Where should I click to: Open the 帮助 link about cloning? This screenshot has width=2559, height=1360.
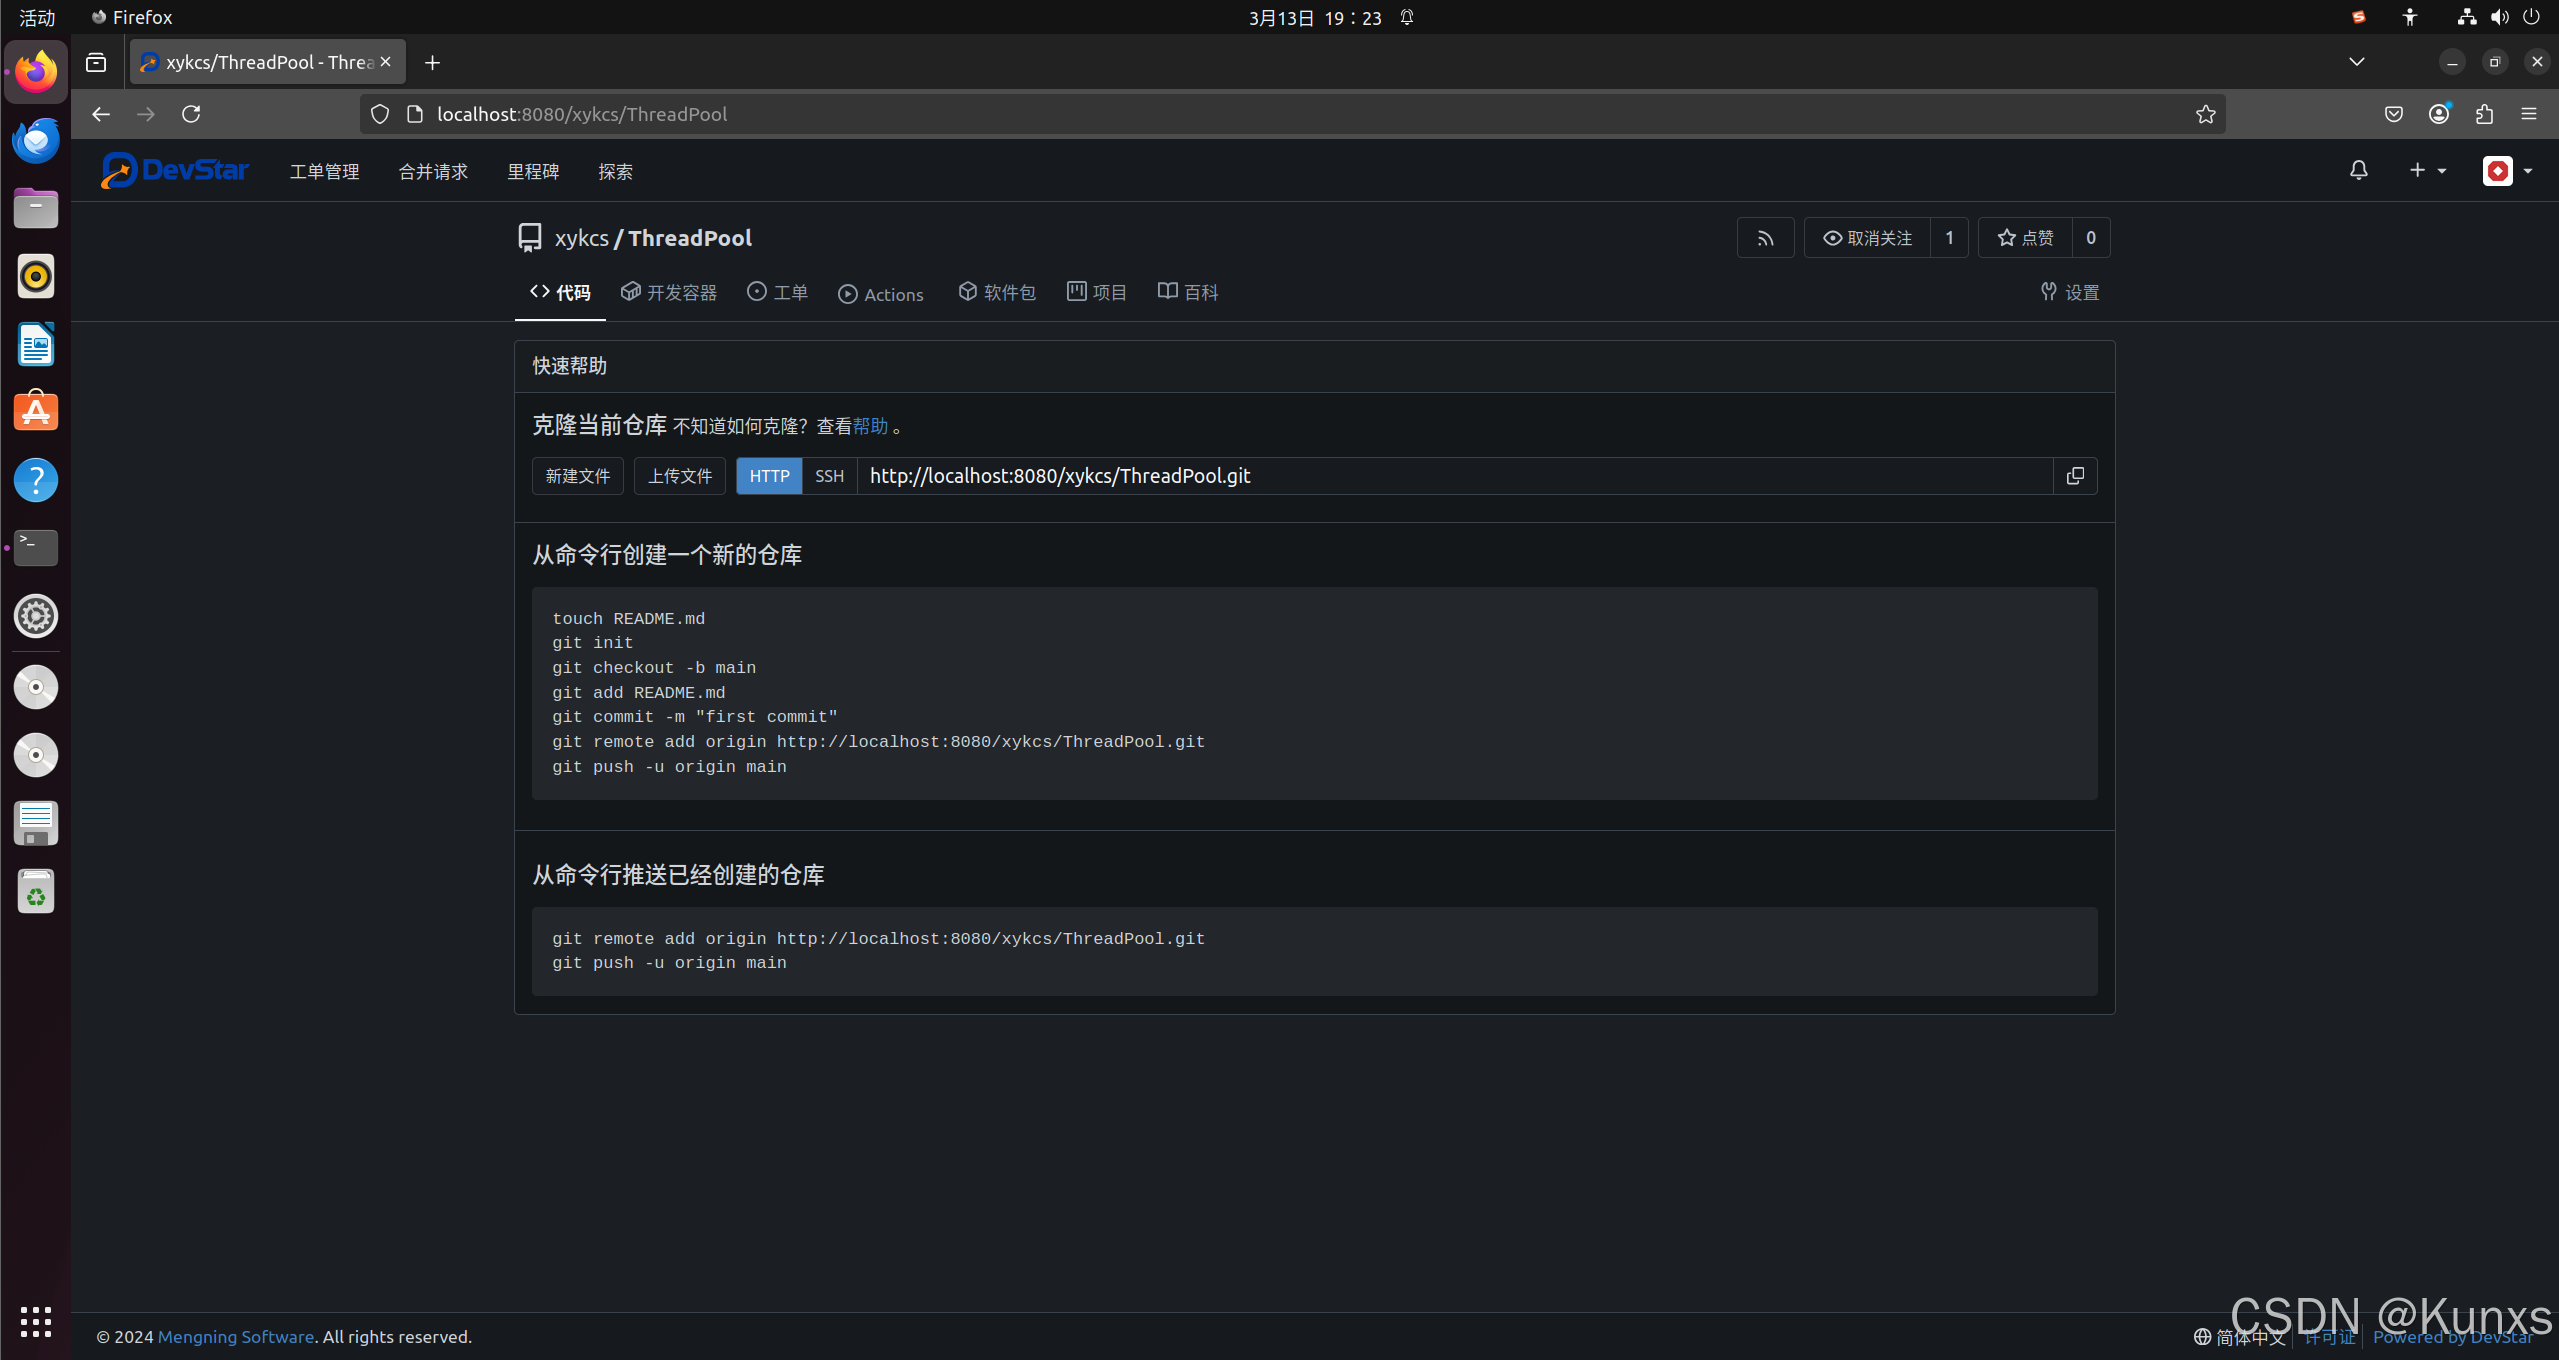869,425
